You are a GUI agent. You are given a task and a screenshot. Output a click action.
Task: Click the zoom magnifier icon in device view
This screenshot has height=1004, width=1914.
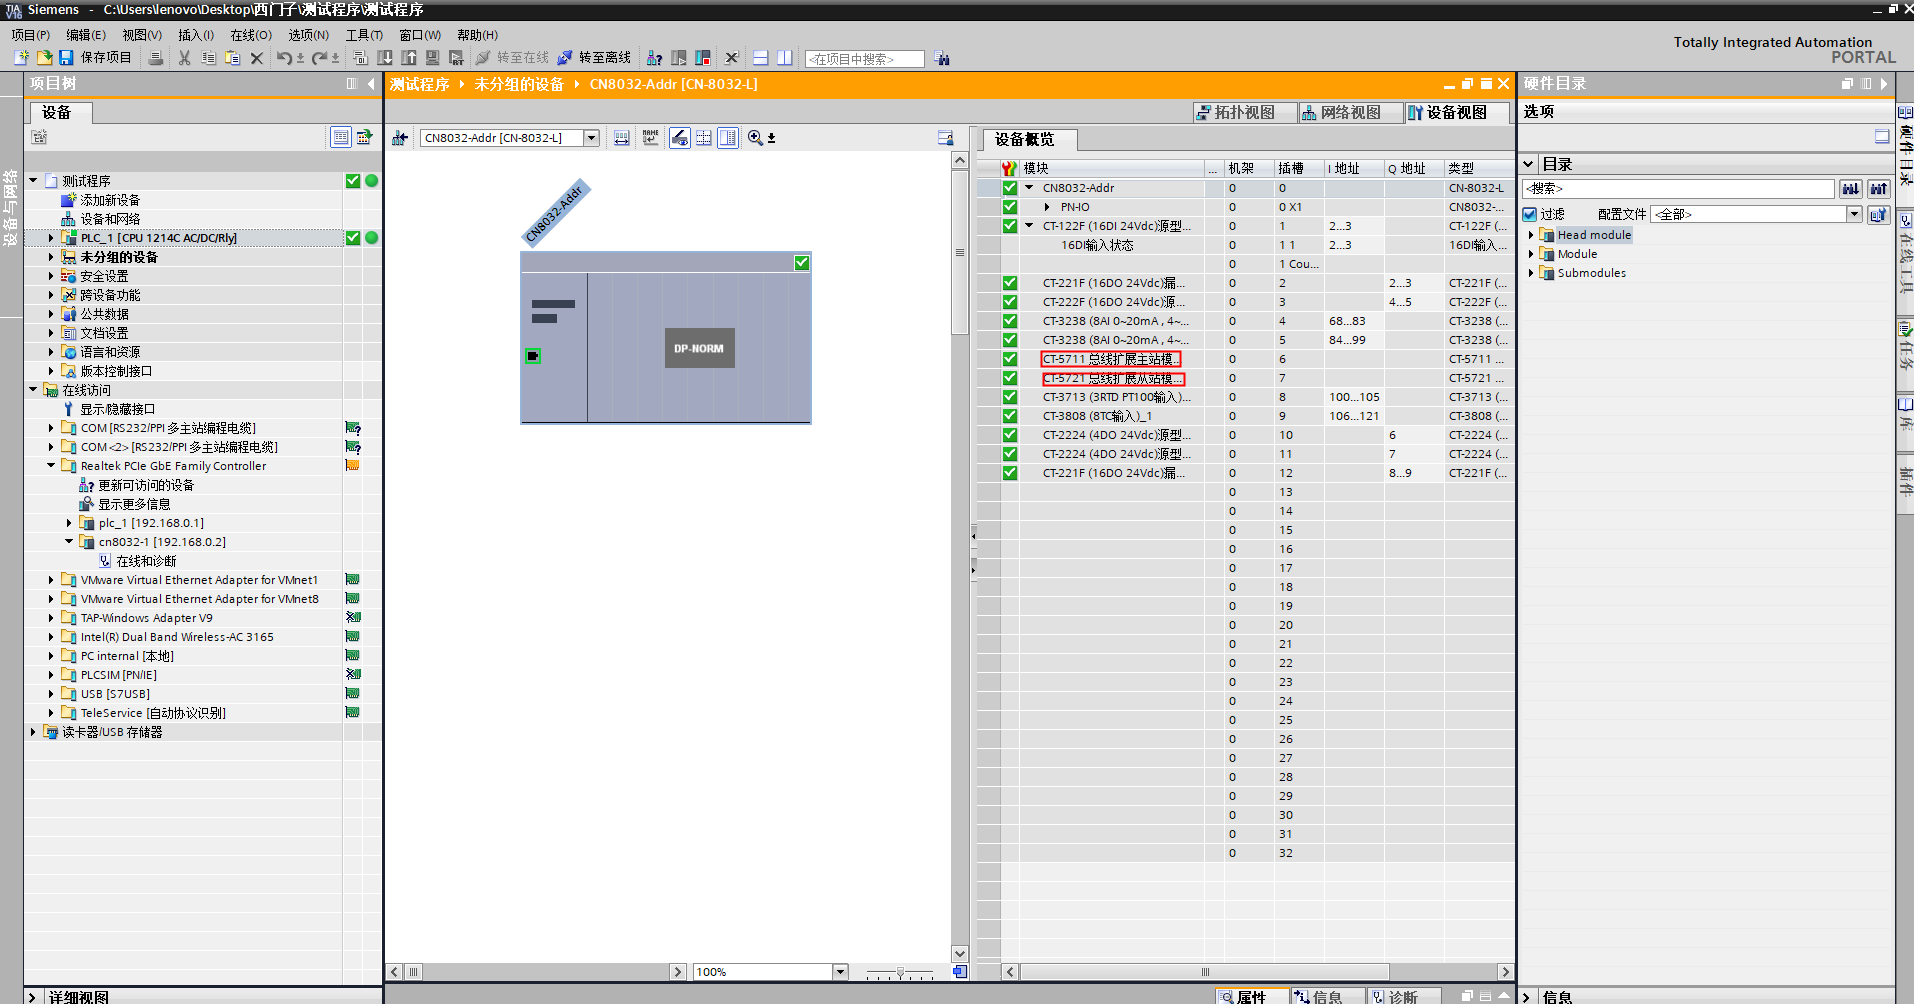[755, 138]
